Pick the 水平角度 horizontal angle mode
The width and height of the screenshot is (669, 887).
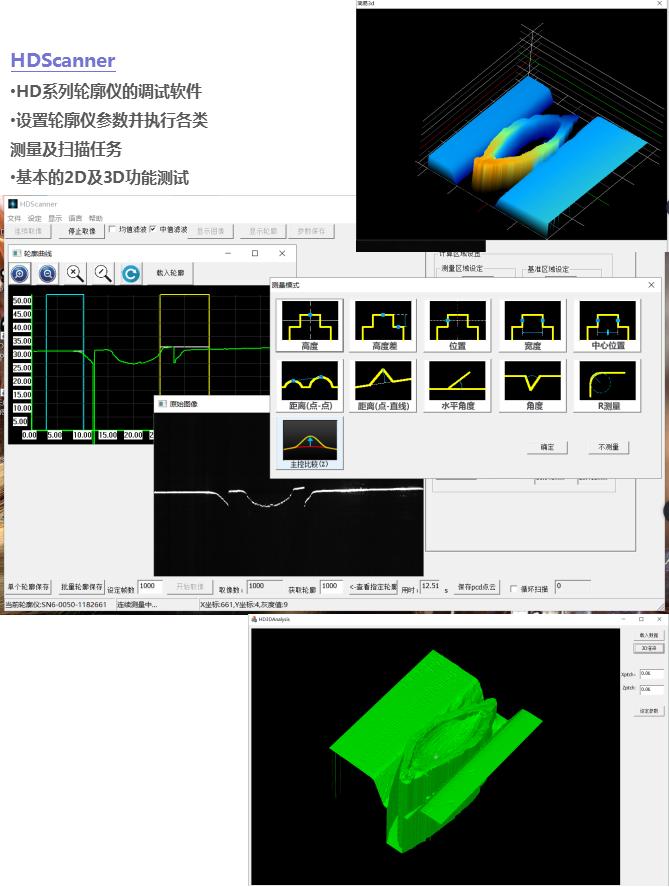(457, 385)
